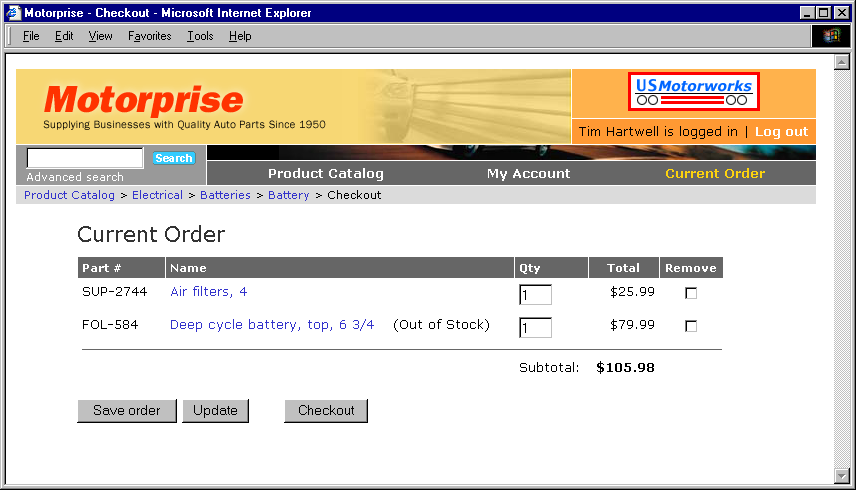Click Qty field for Deep cycle battery
This screenshot has width=856, height=490.
535,327
